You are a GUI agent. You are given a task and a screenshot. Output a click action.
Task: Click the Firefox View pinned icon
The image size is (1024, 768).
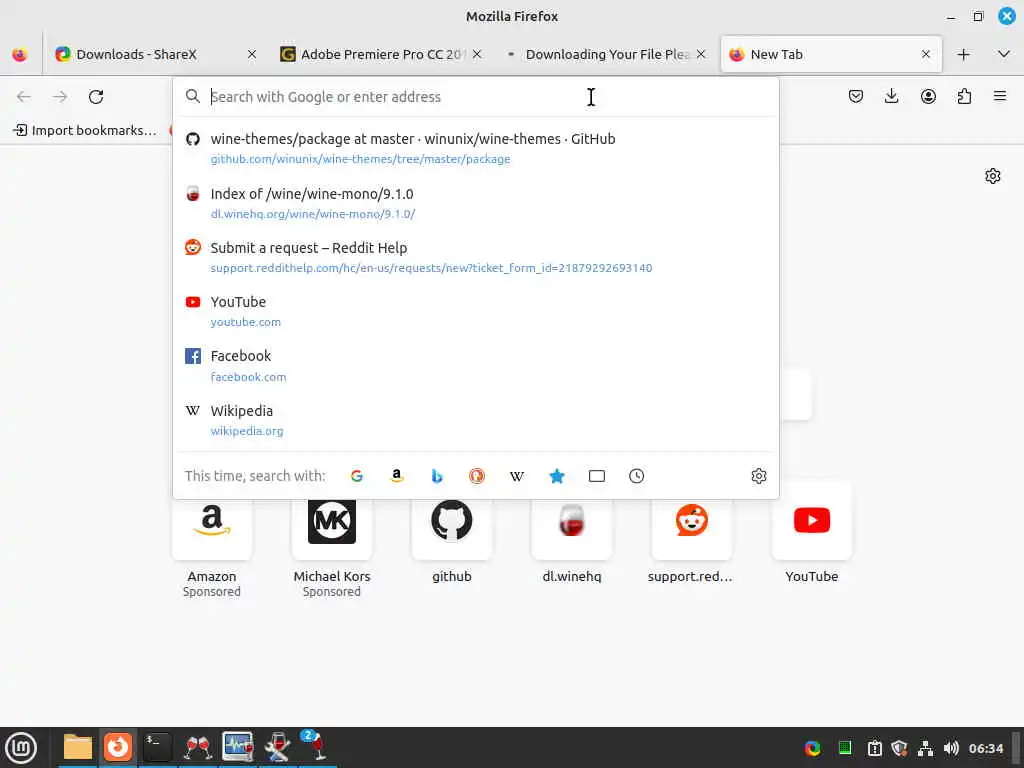20,54
